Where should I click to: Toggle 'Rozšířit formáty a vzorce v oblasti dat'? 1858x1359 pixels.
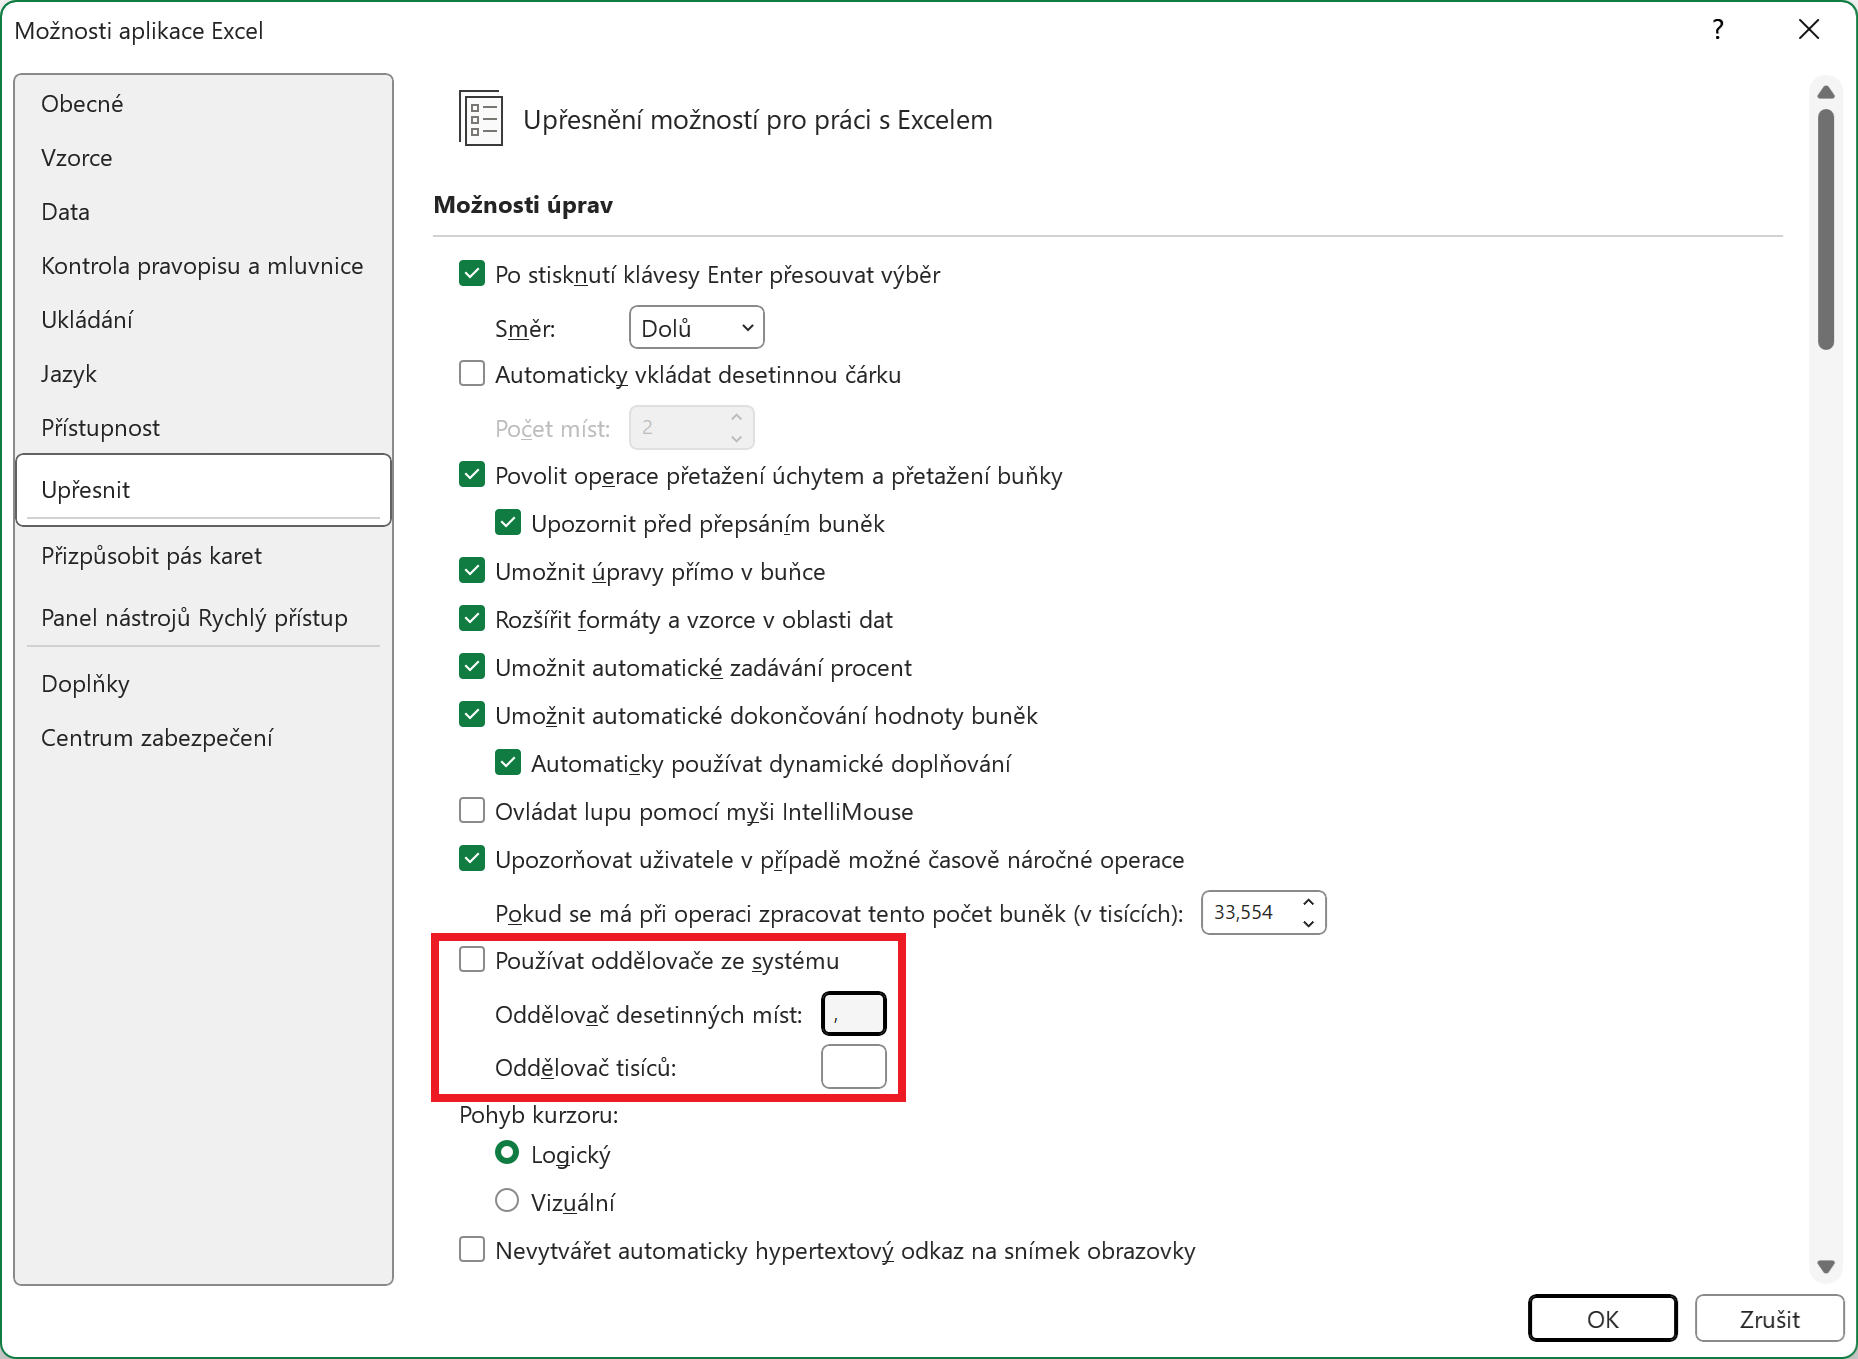[472, 619]
